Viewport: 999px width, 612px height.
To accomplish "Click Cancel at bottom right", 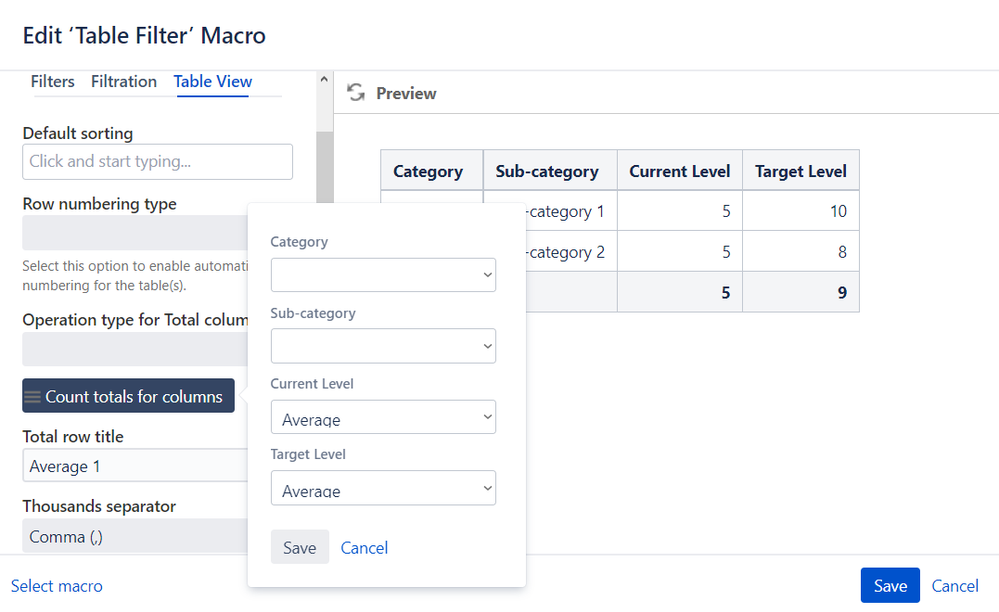I will point(954,586).
